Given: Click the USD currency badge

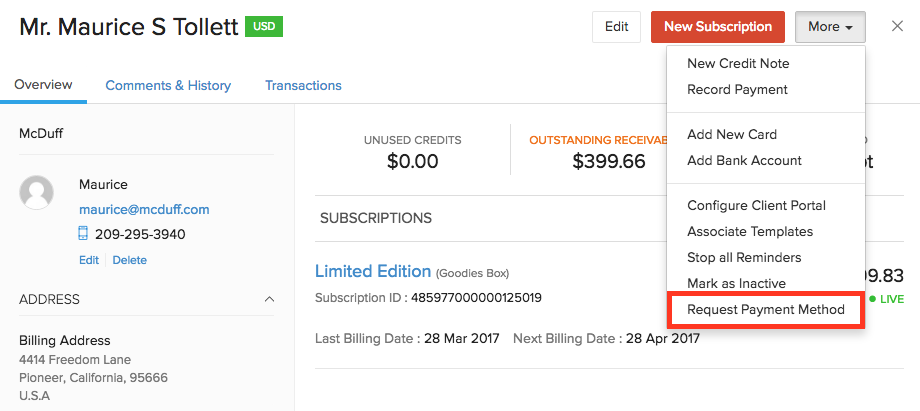Looking at the screenshot, I should tap(264, 27).
